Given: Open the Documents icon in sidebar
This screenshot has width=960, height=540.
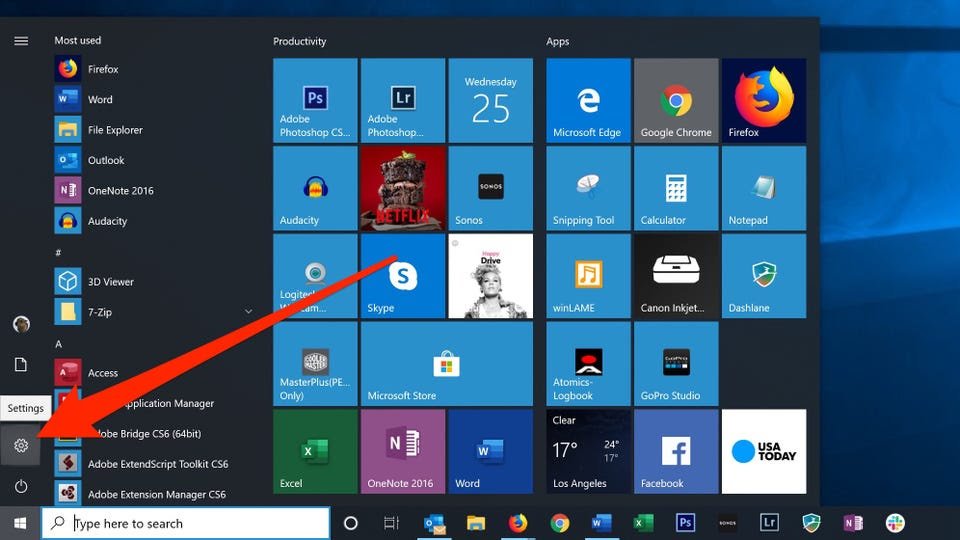Looking at the screenshot, I should 21,365.
